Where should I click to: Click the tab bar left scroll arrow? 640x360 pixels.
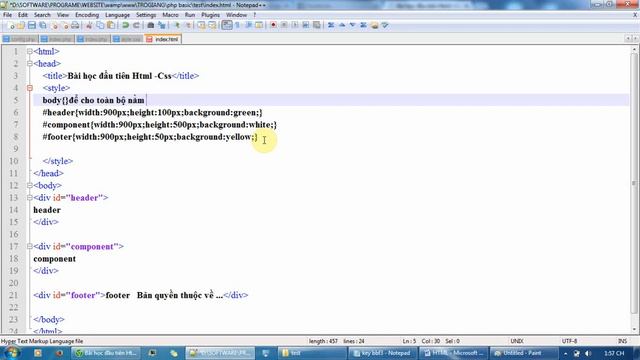coord(628,39)
